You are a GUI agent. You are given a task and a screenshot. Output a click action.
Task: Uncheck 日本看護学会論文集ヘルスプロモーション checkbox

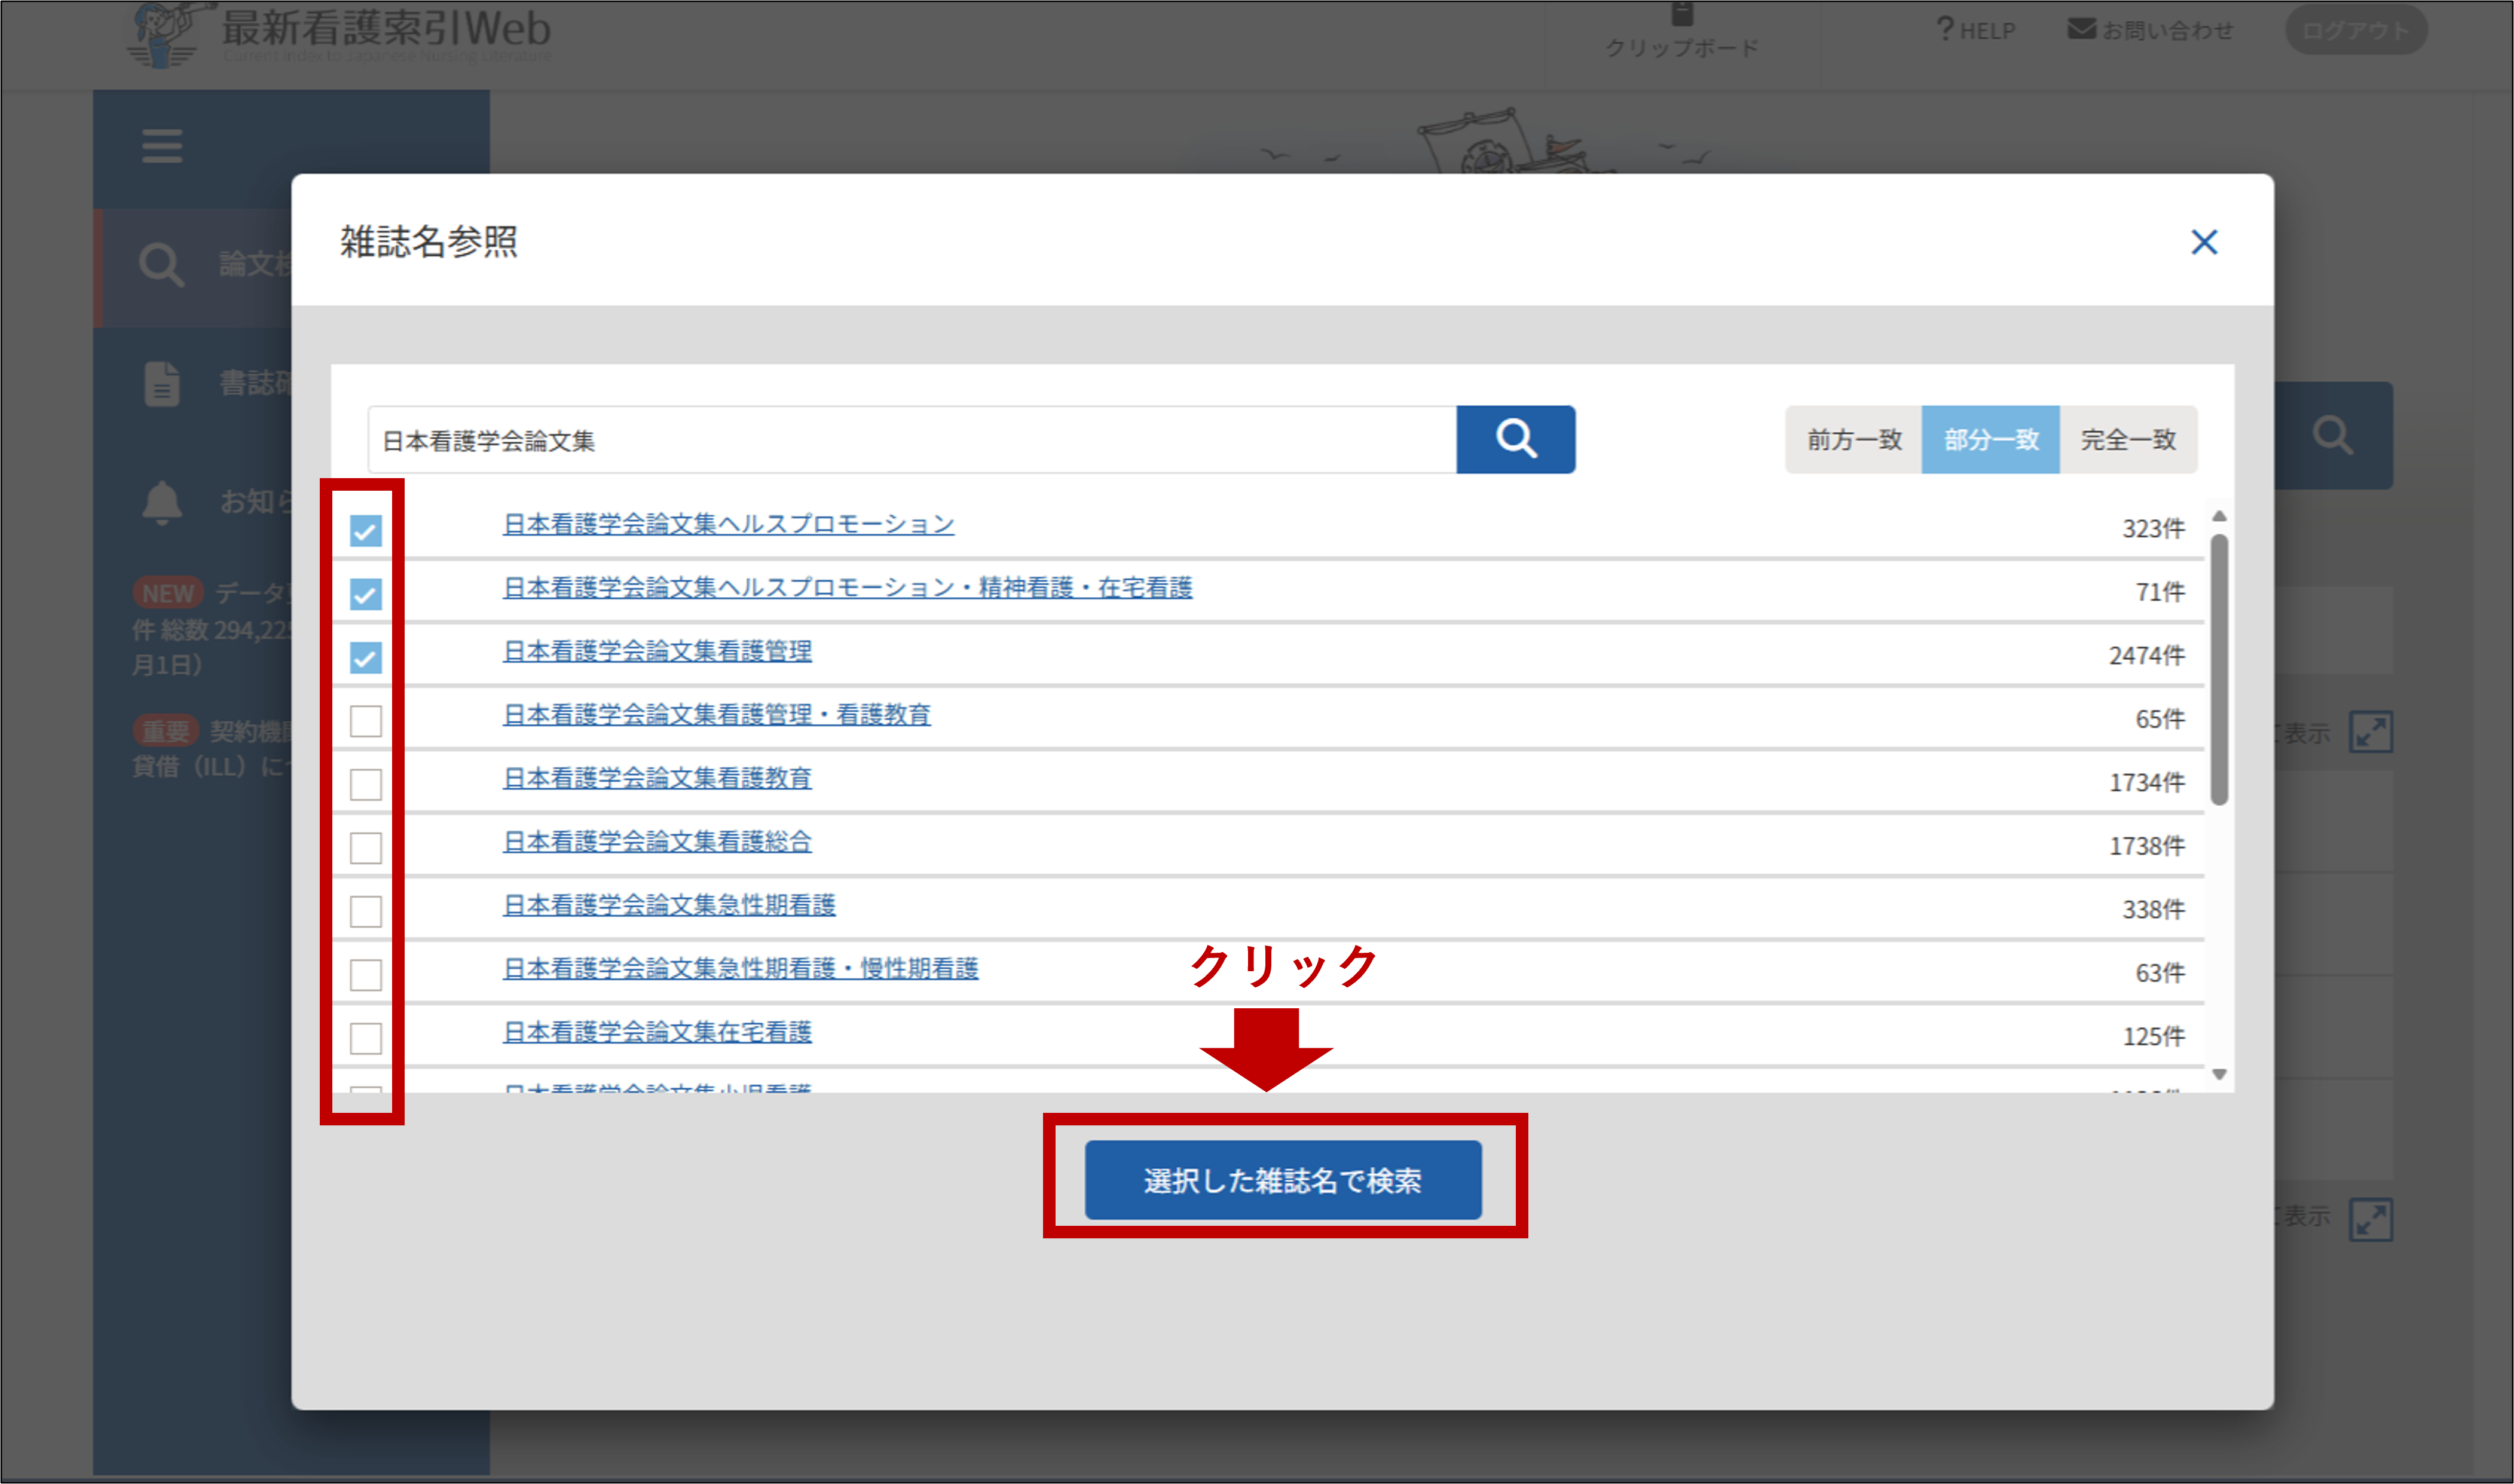(x=366, y=531)
